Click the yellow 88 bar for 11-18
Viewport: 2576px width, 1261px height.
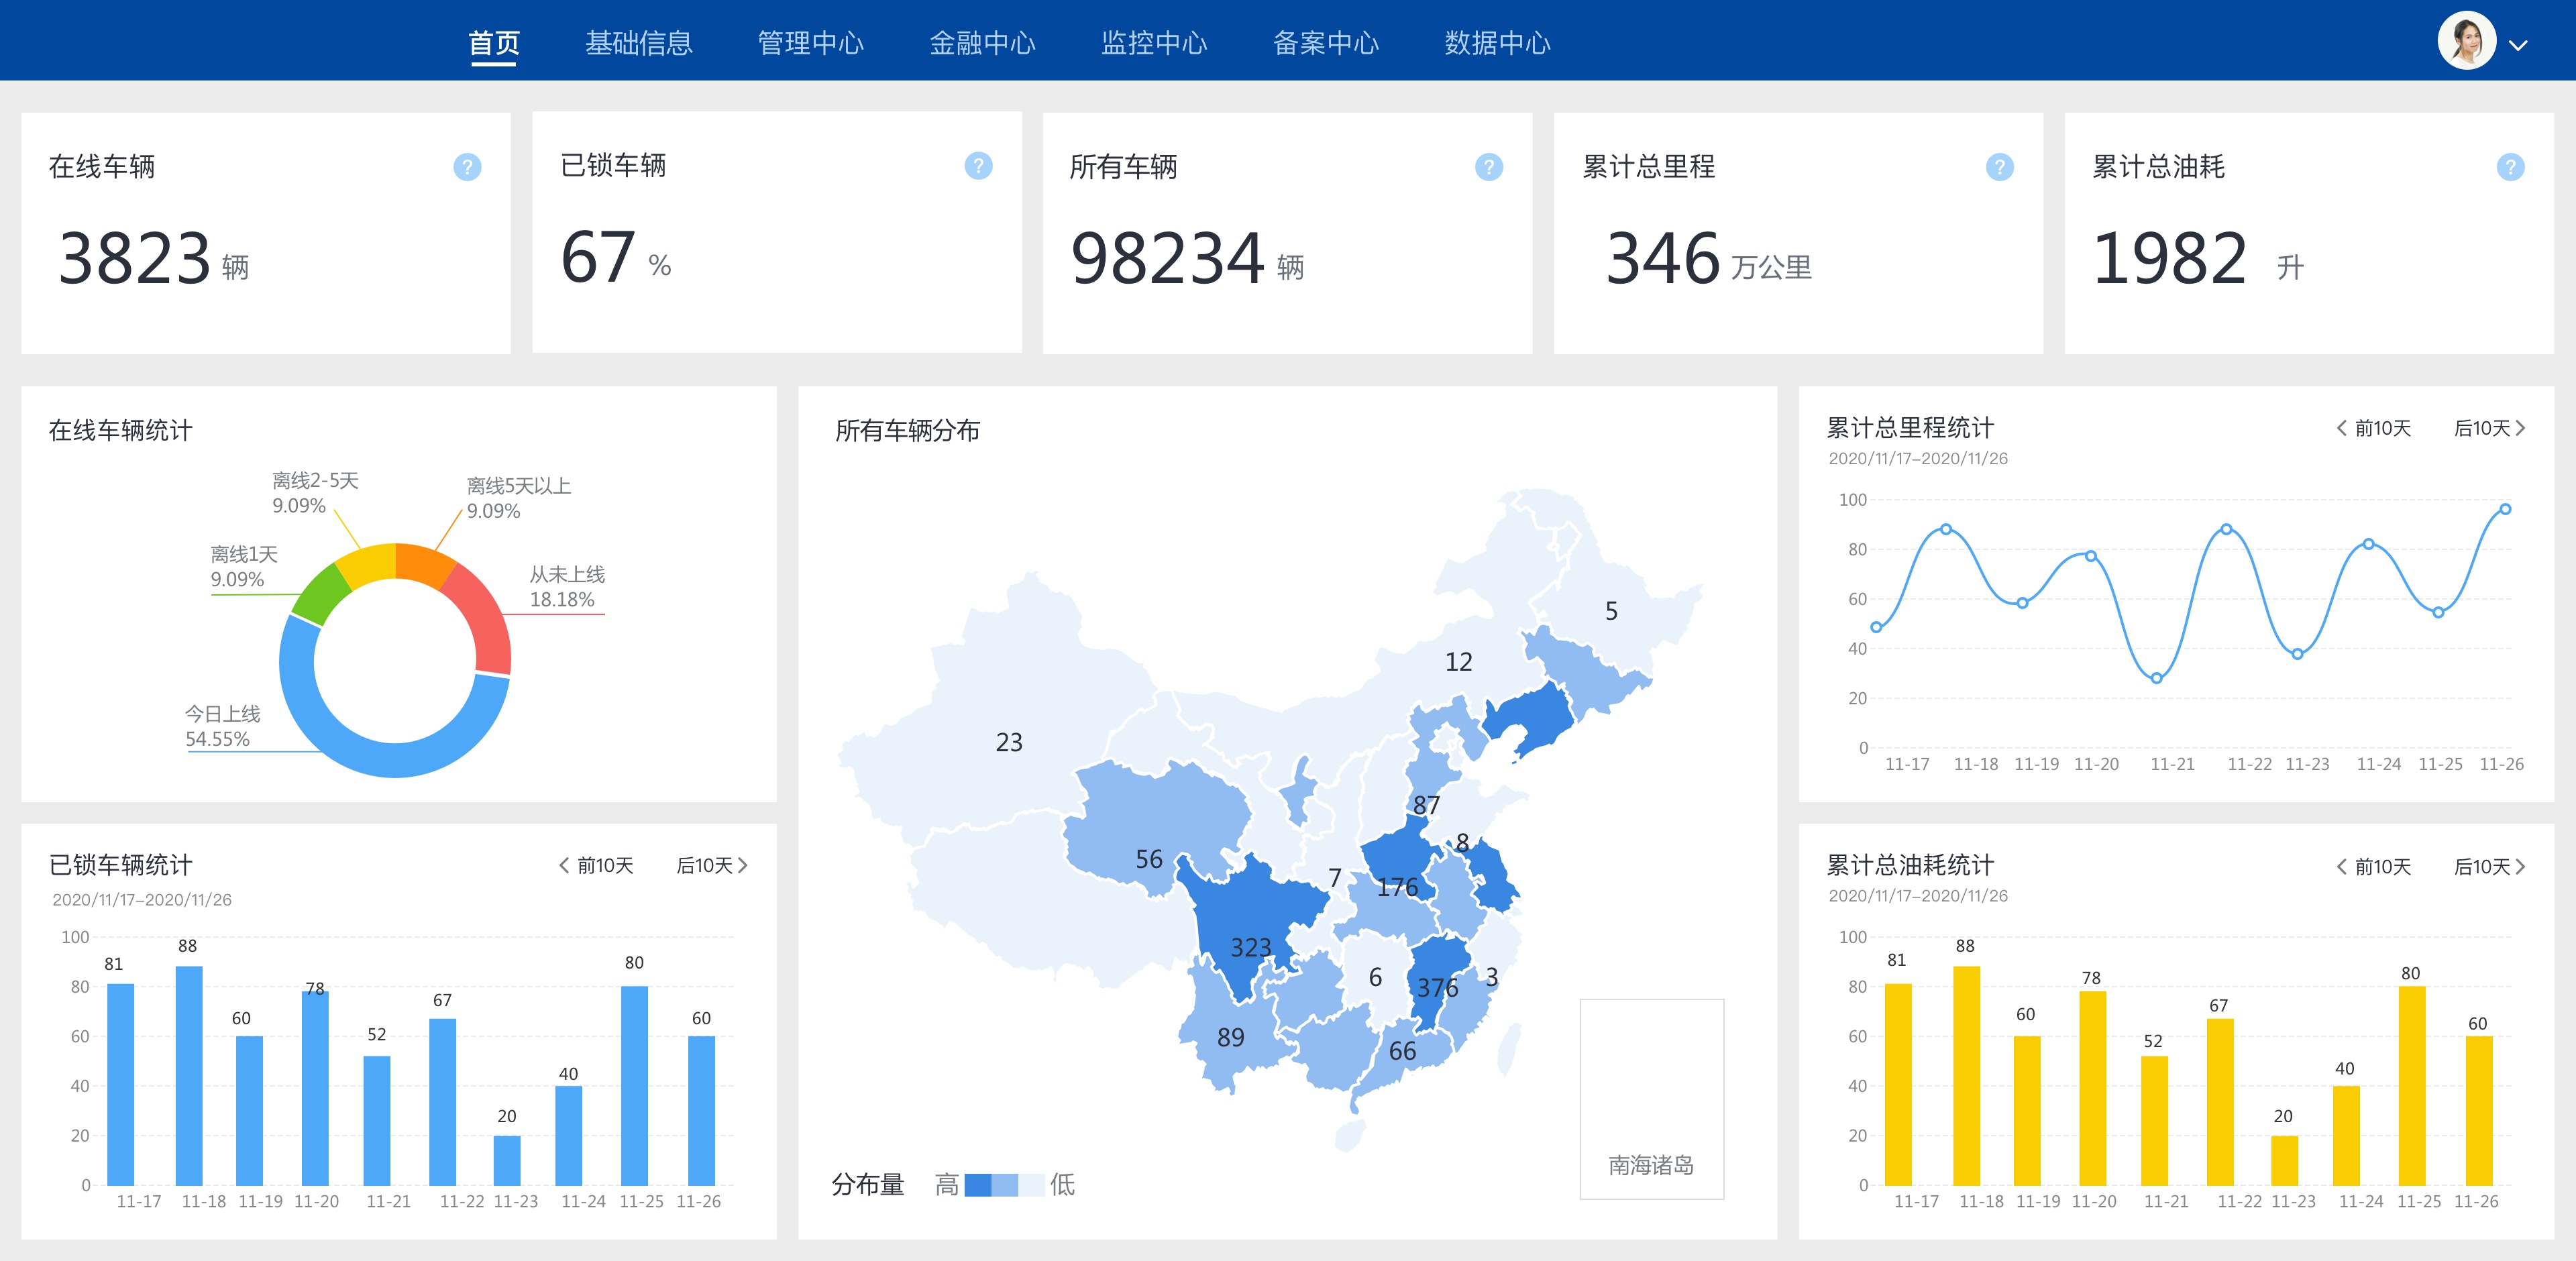(1966, 1075)
